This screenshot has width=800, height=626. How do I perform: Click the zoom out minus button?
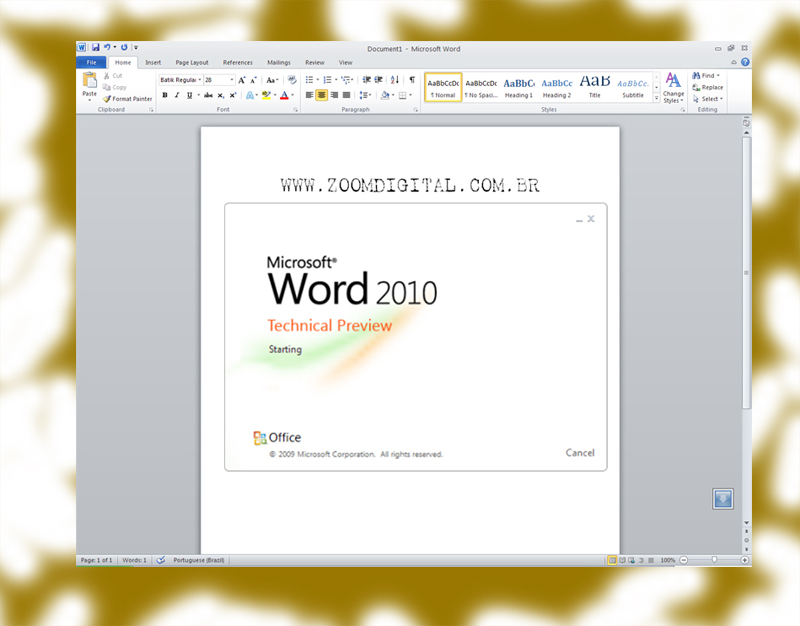[x=684, y=560]
